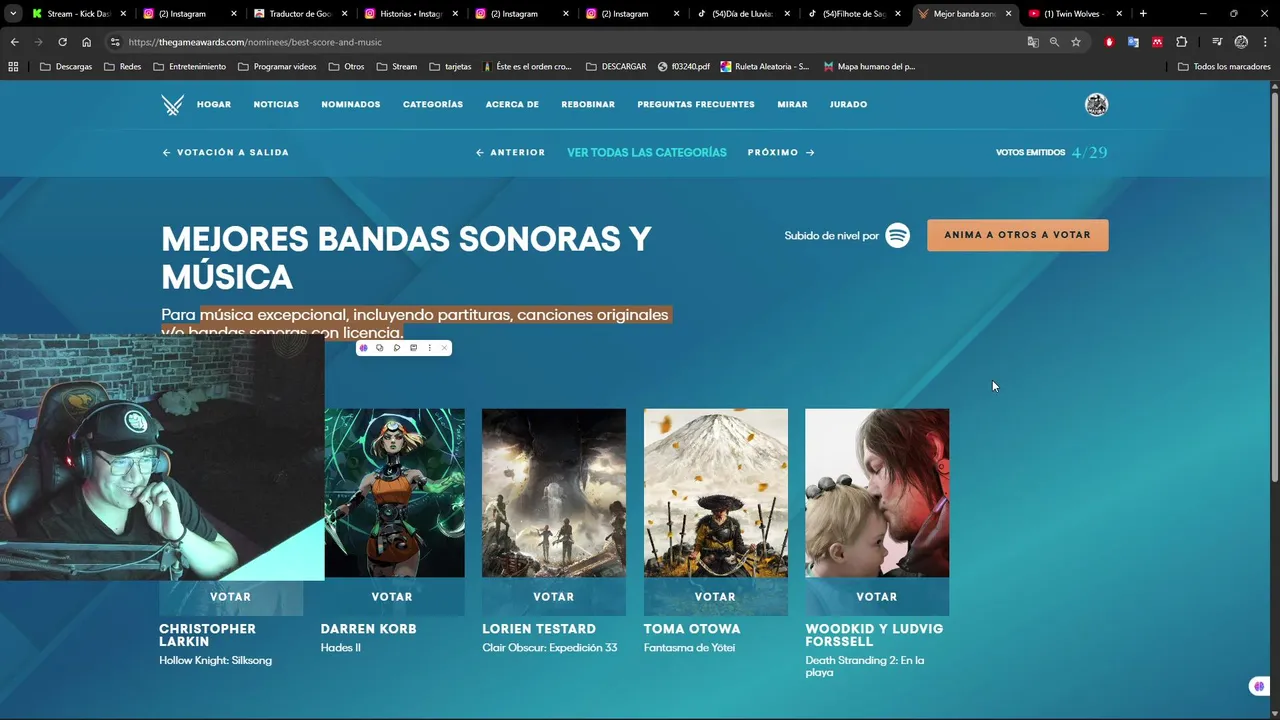This screenshot has height=720, width=1280.
Task: Click VER TODAS LAS CATEGORÍAS link
Action: 647,153
